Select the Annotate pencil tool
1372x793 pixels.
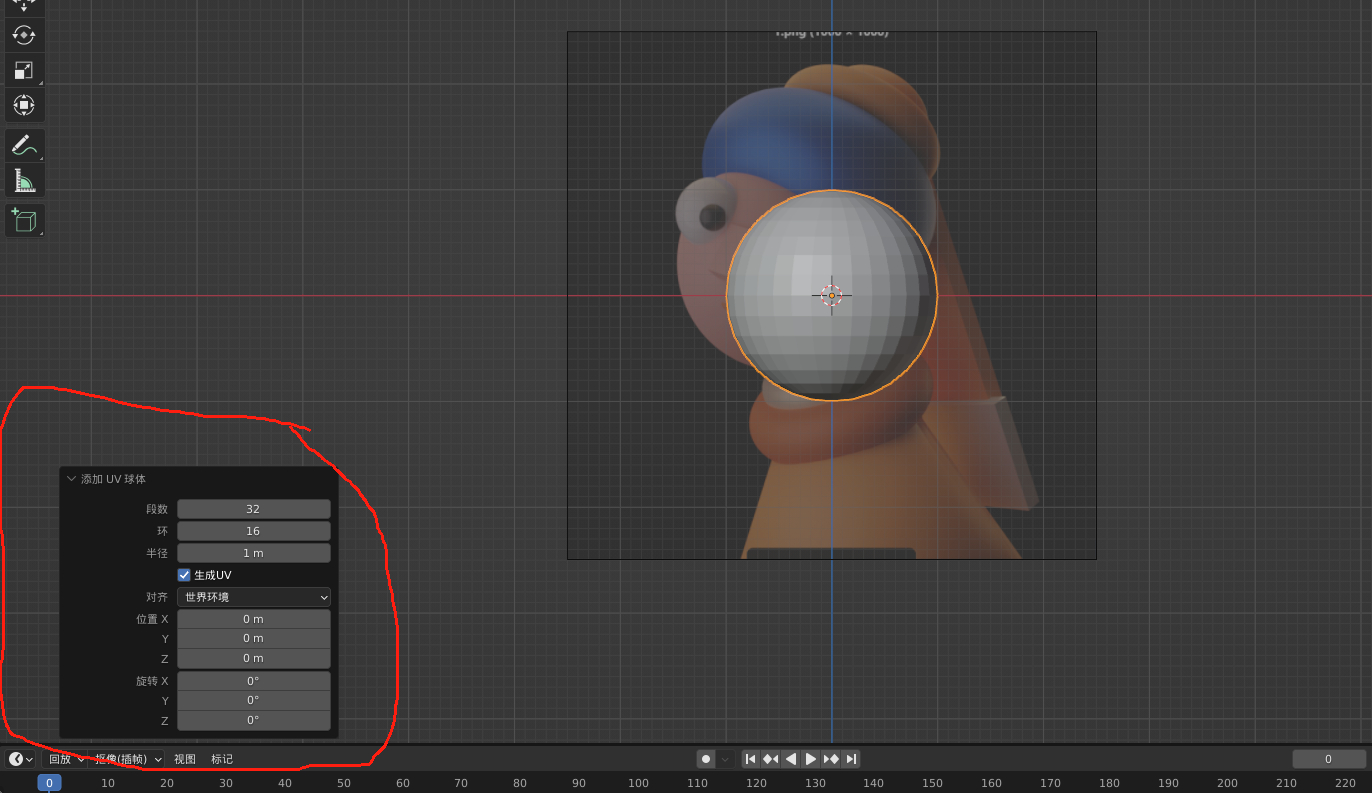point(24,145)
